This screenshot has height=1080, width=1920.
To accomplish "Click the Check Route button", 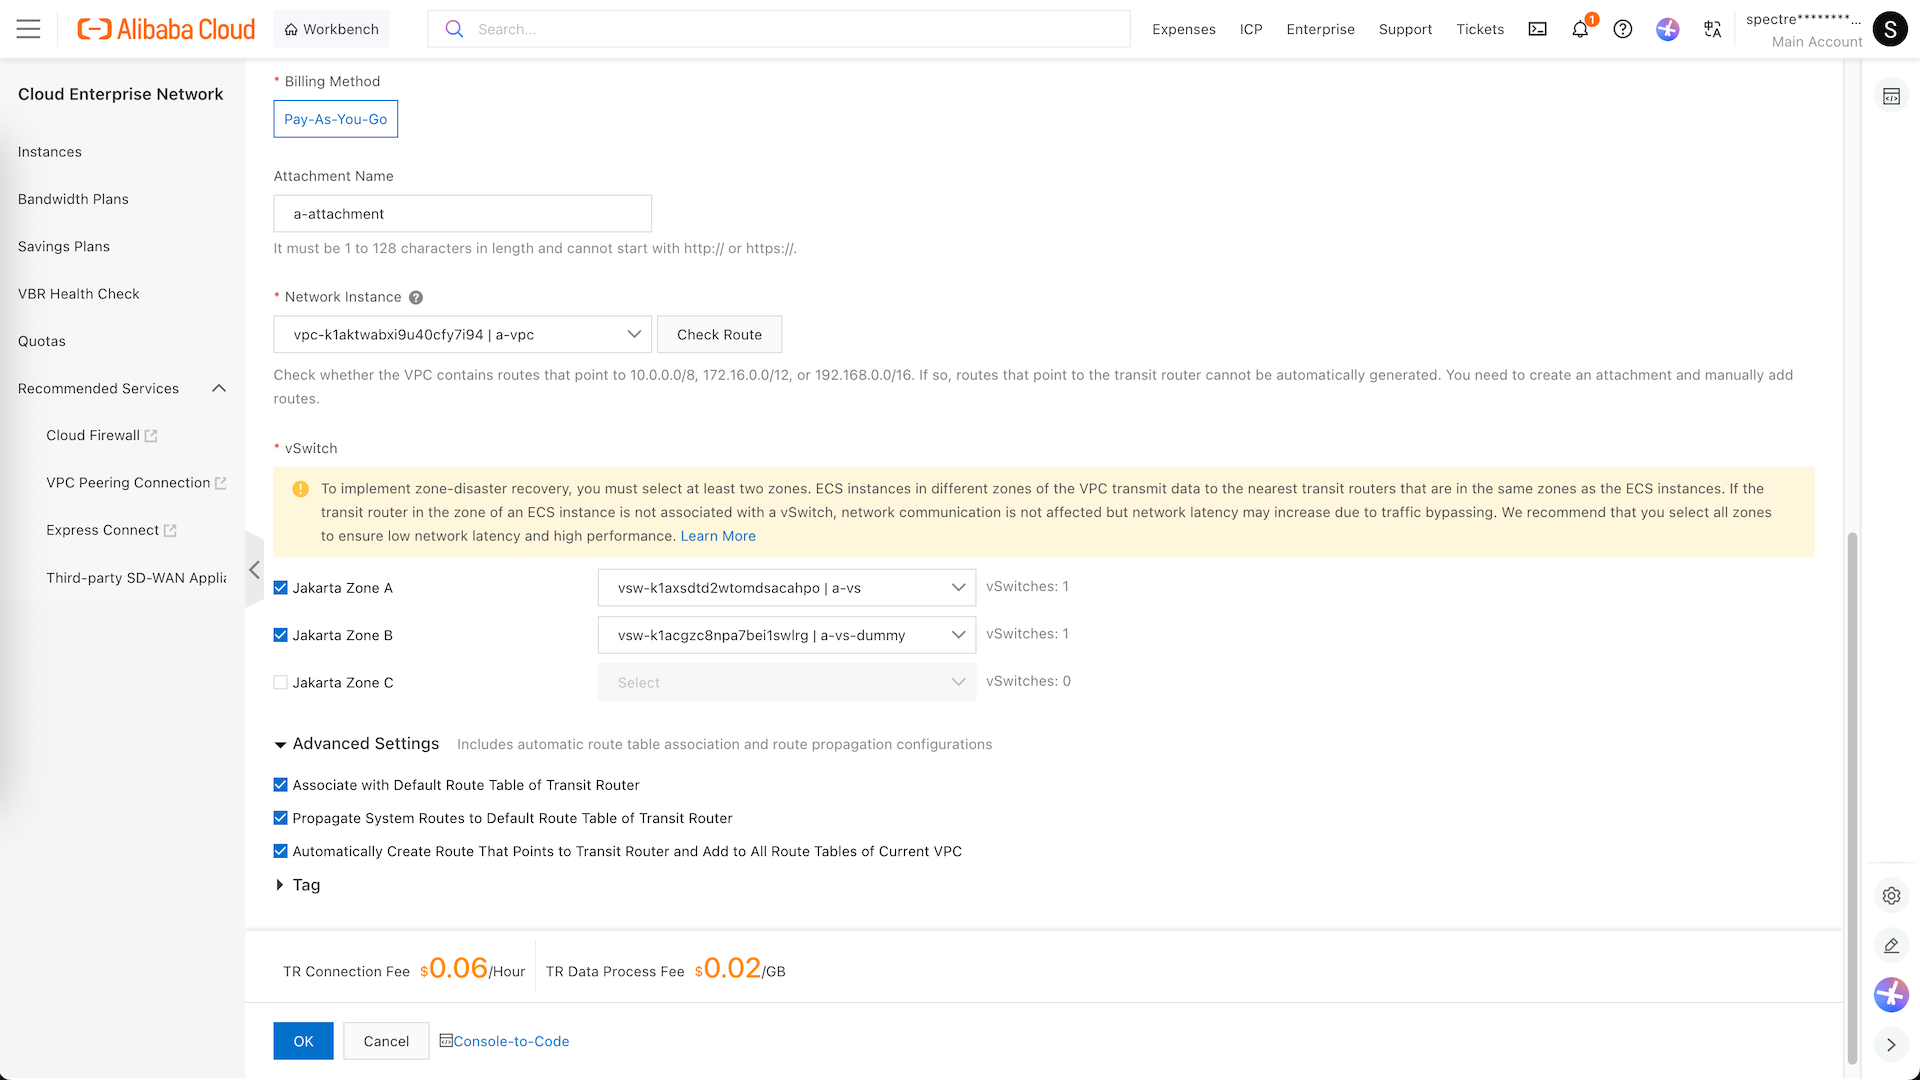I will 719,335.
